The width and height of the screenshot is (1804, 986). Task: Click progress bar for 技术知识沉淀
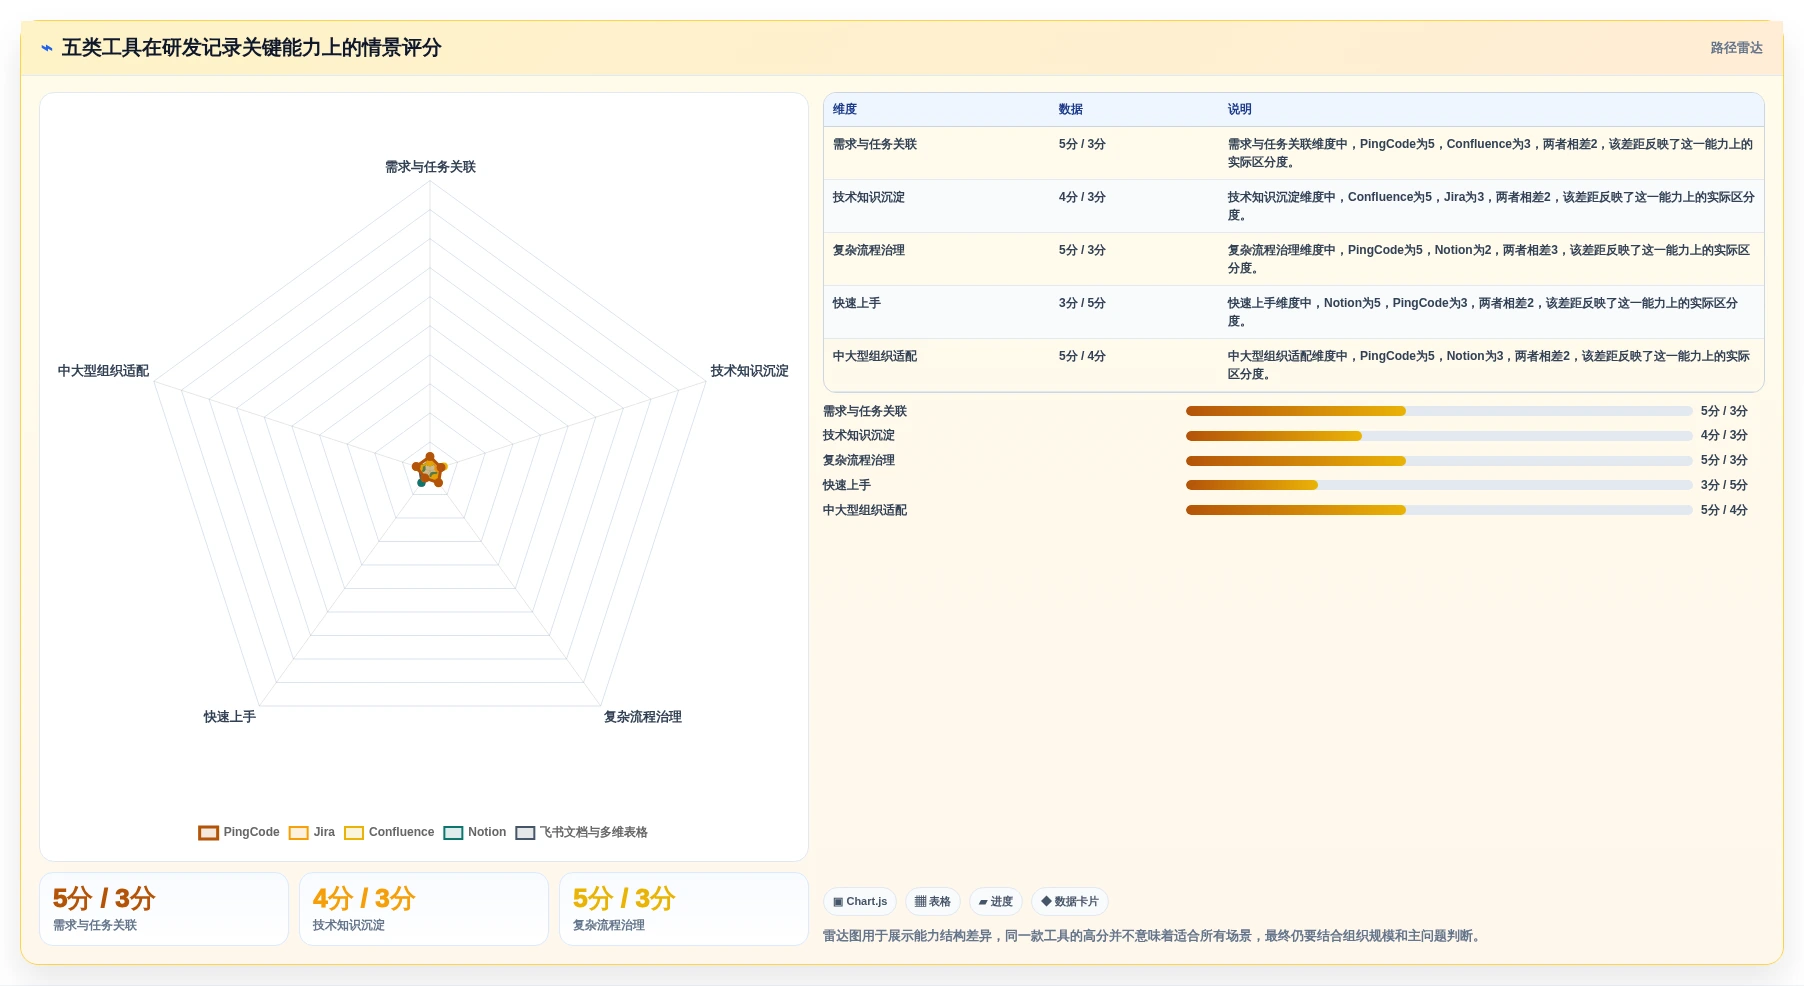1439,436
